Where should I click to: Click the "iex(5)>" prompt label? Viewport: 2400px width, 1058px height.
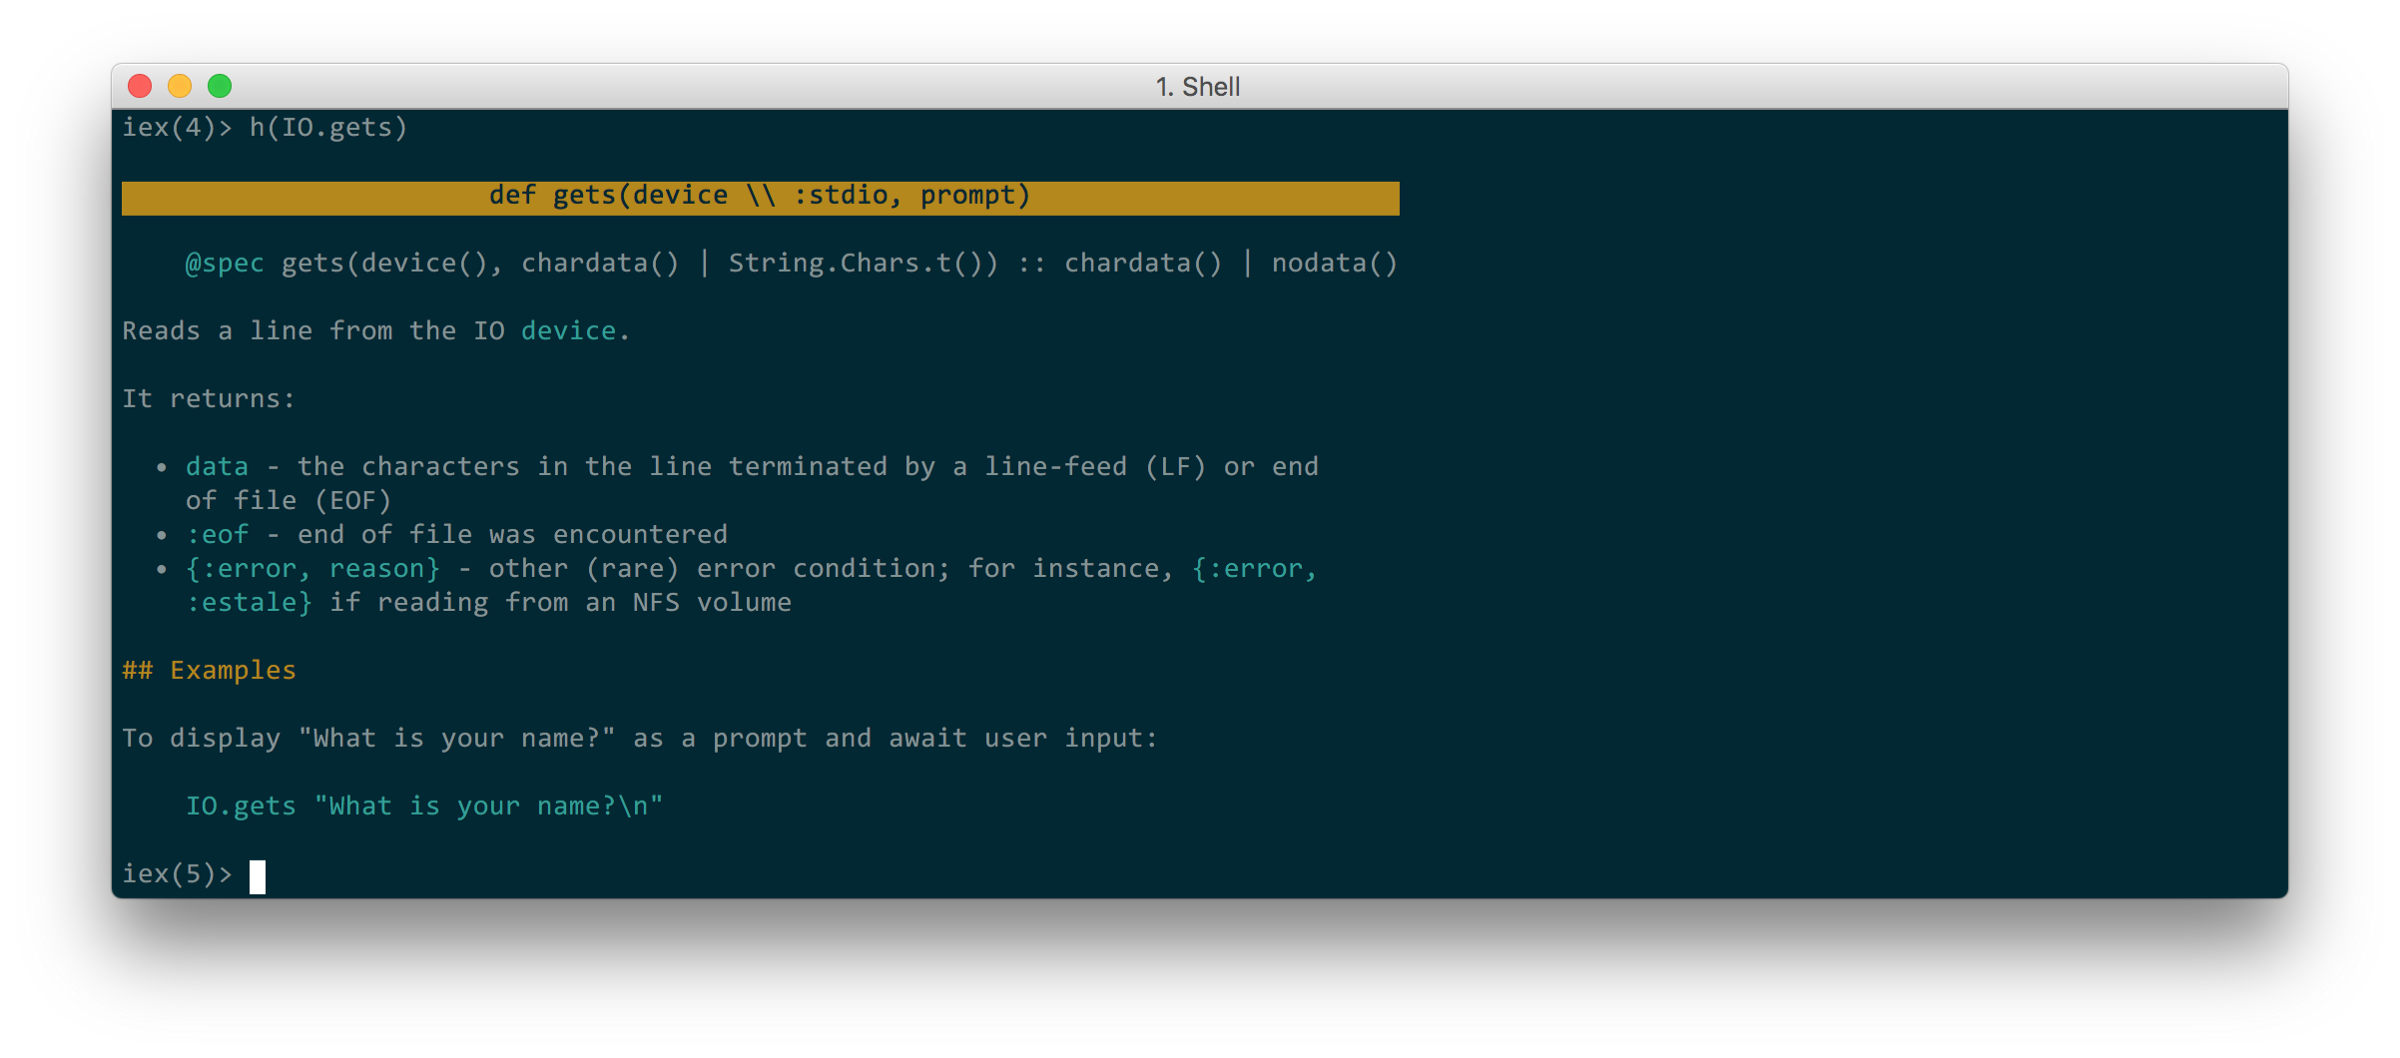pos(176,875)
